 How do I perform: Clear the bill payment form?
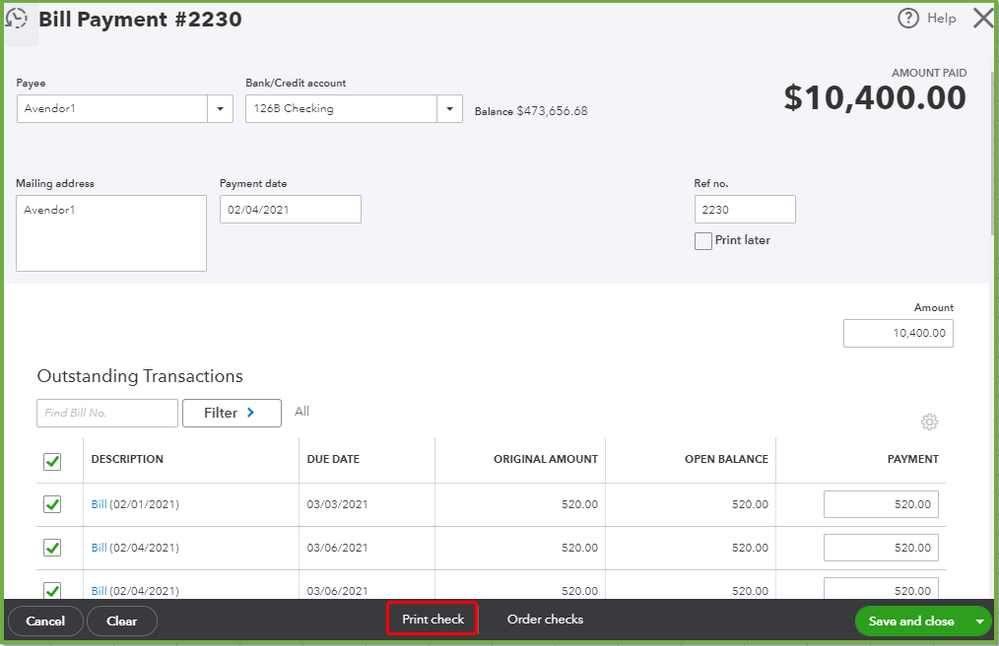[x=121, y=621]
